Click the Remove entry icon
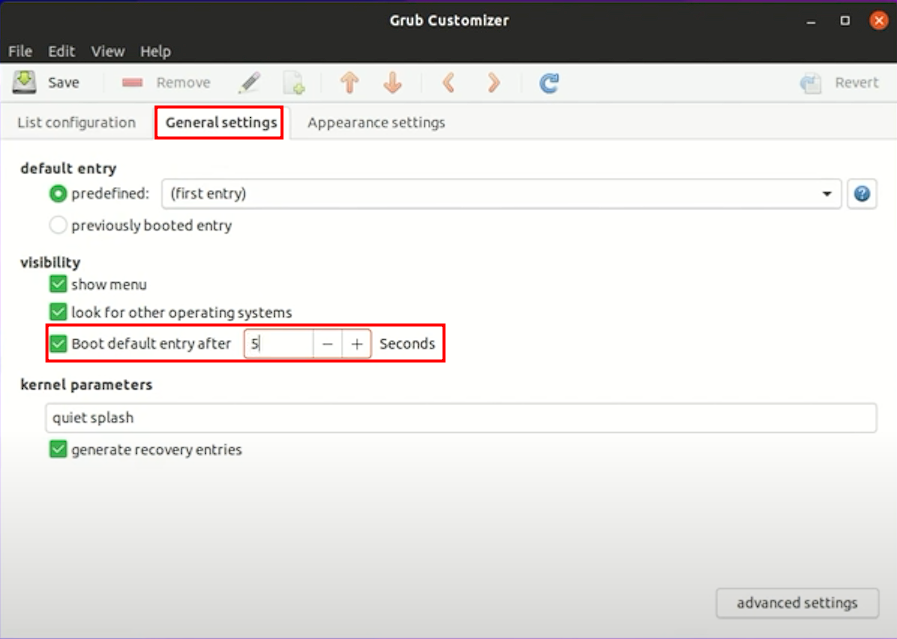The width and height of the screenshot is (897, 639). tap(132, 83)
